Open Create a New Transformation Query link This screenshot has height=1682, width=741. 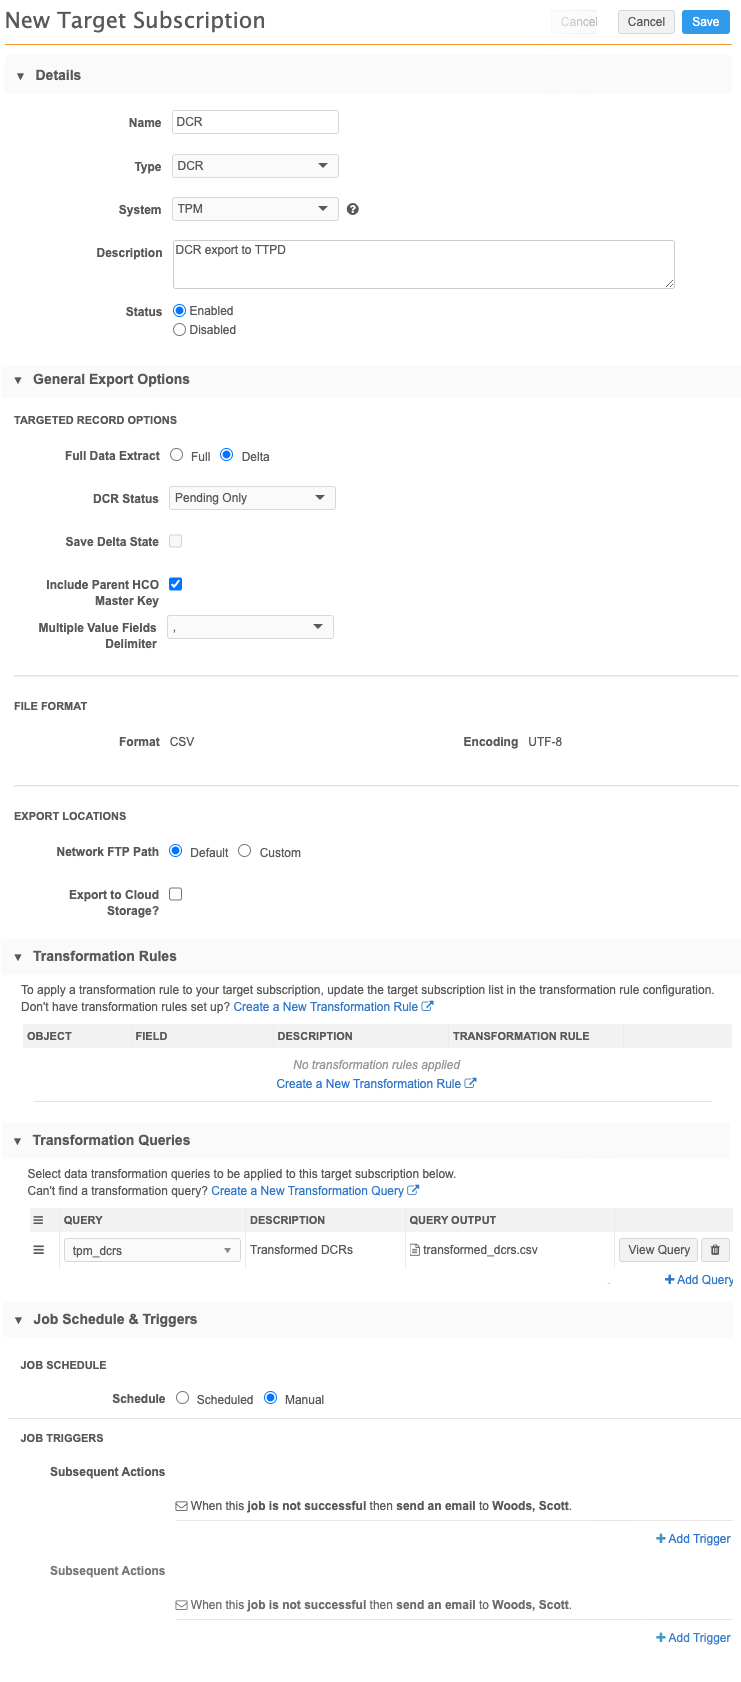[x=308, y=1191]
